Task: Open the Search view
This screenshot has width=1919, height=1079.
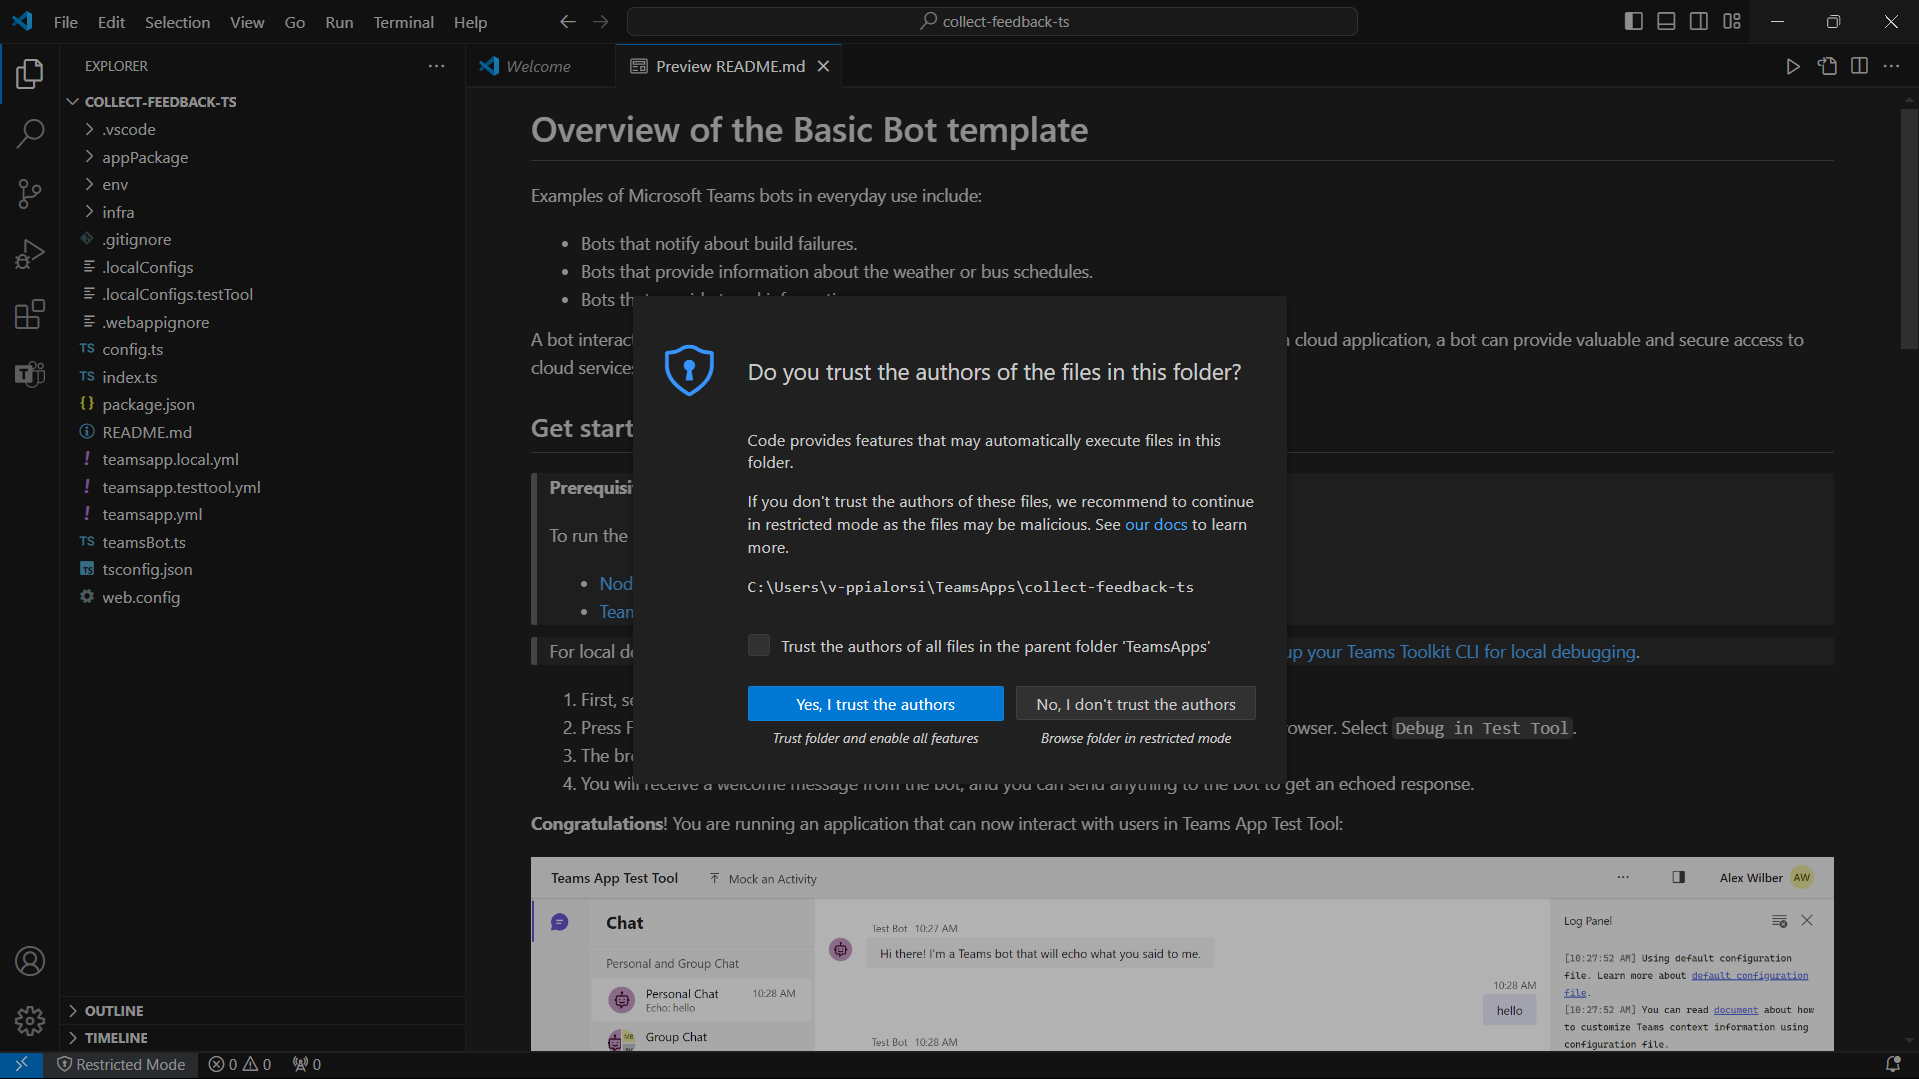Action: (x=29, y=133)
